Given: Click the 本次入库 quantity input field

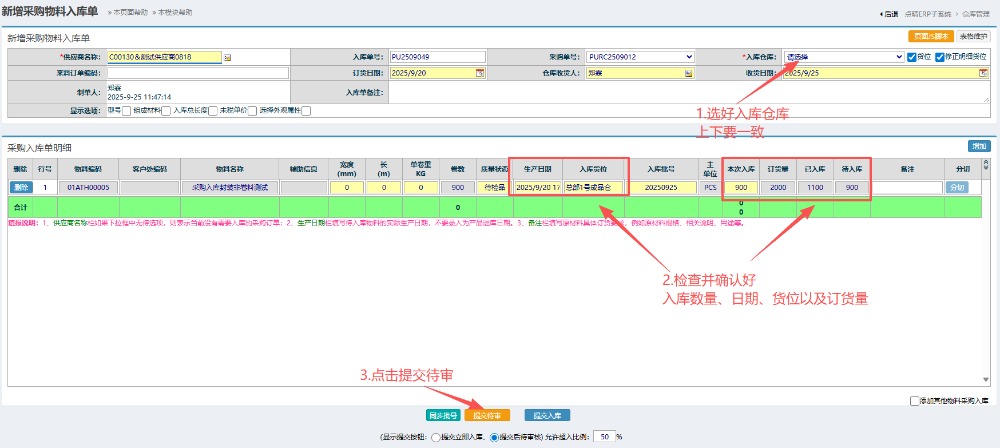Looking at the screenshot, I should coord(740,187).
